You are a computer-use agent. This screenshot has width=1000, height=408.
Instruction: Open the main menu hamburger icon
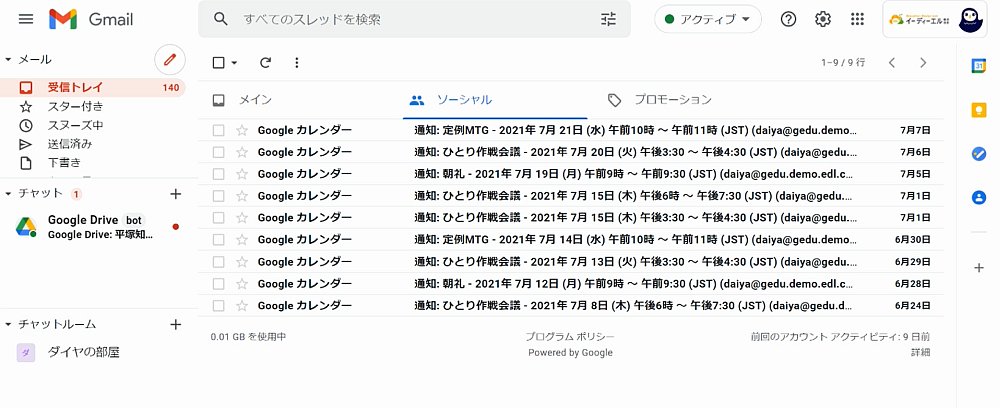(x=26, y=19)
